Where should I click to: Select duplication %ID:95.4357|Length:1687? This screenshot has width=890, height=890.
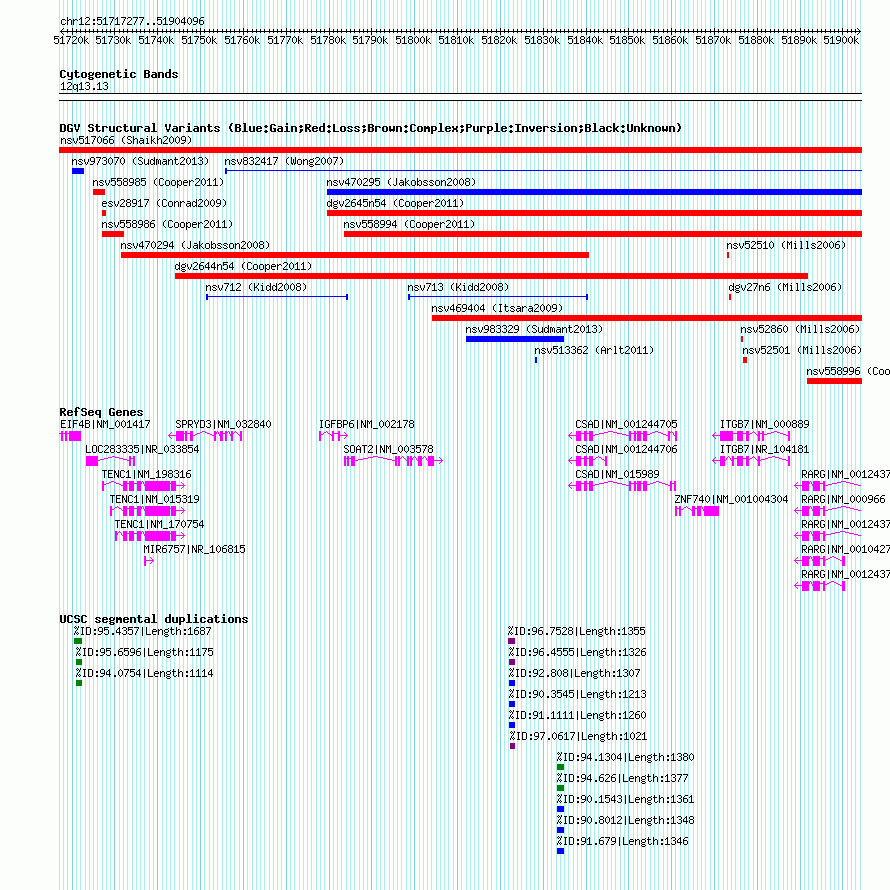click(x=78, y=641)
